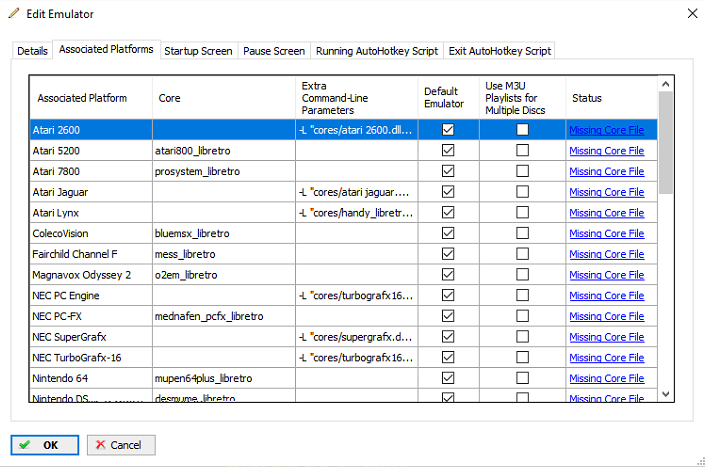
Task: Enable M3U playlists for Atari Lynx
Action: pyautogui.click(x=522, y=212)
